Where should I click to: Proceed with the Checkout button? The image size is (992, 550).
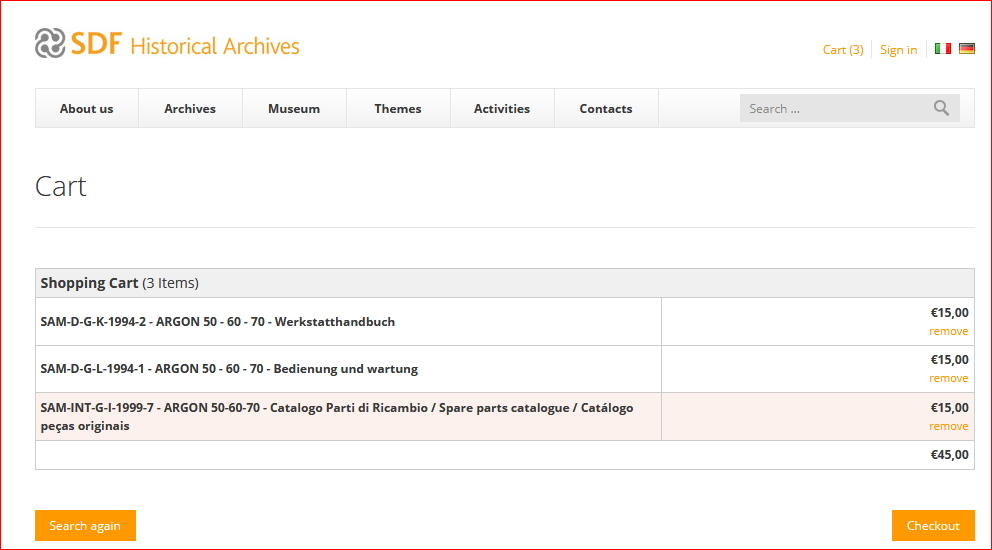click(x=932, y=525)
